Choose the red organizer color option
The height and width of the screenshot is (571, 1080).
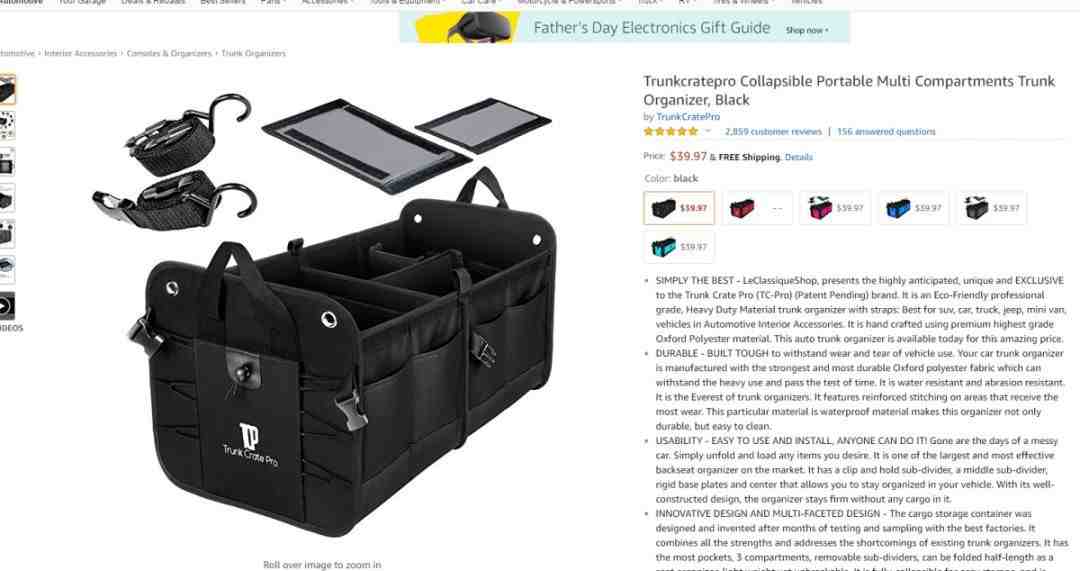(757, 207)
